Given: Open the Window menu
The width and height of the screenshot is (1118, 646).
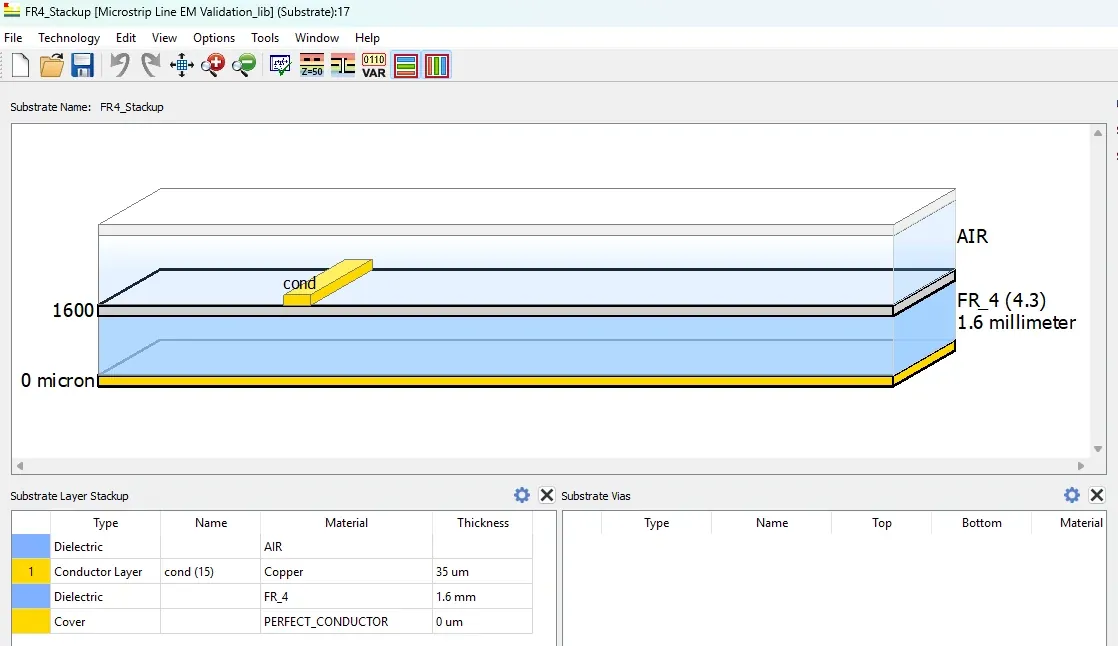Looking at the screenshot, I should click(x=317, y=38).
